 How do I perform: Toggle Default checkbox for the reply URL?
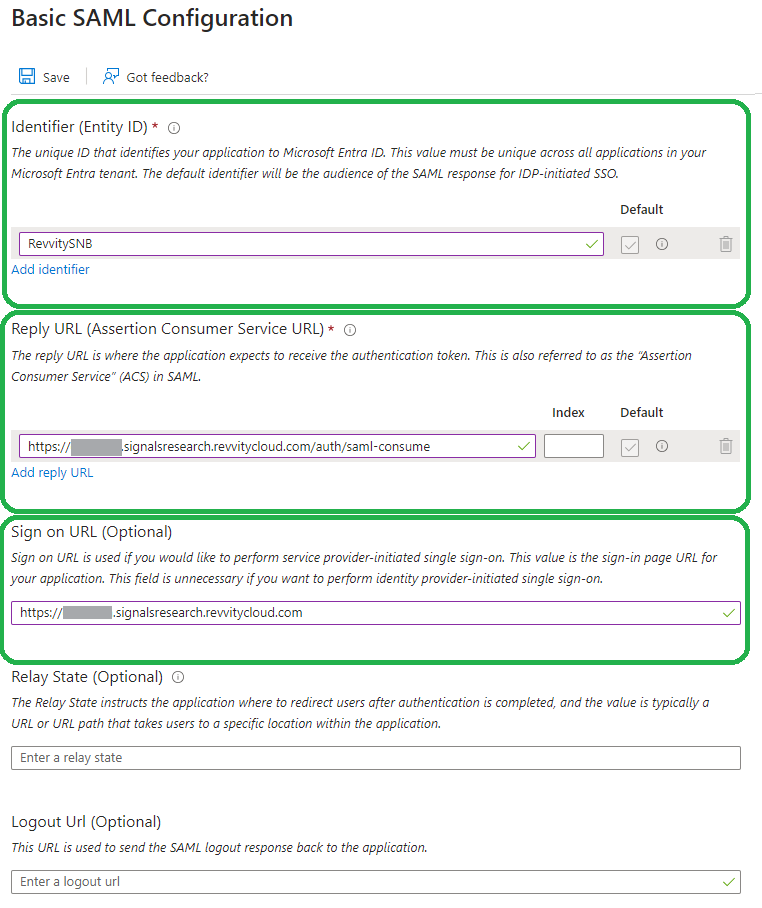[630, 447]
